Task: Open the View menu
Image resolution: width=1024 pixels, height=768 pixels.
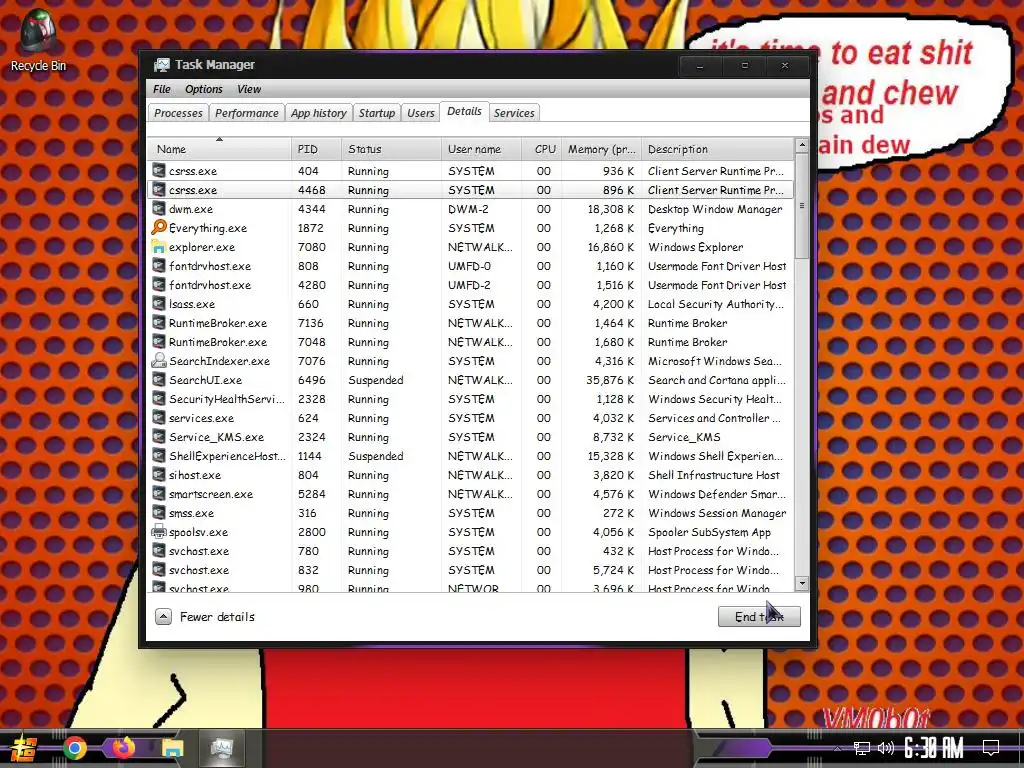Action: pos(249,89)
